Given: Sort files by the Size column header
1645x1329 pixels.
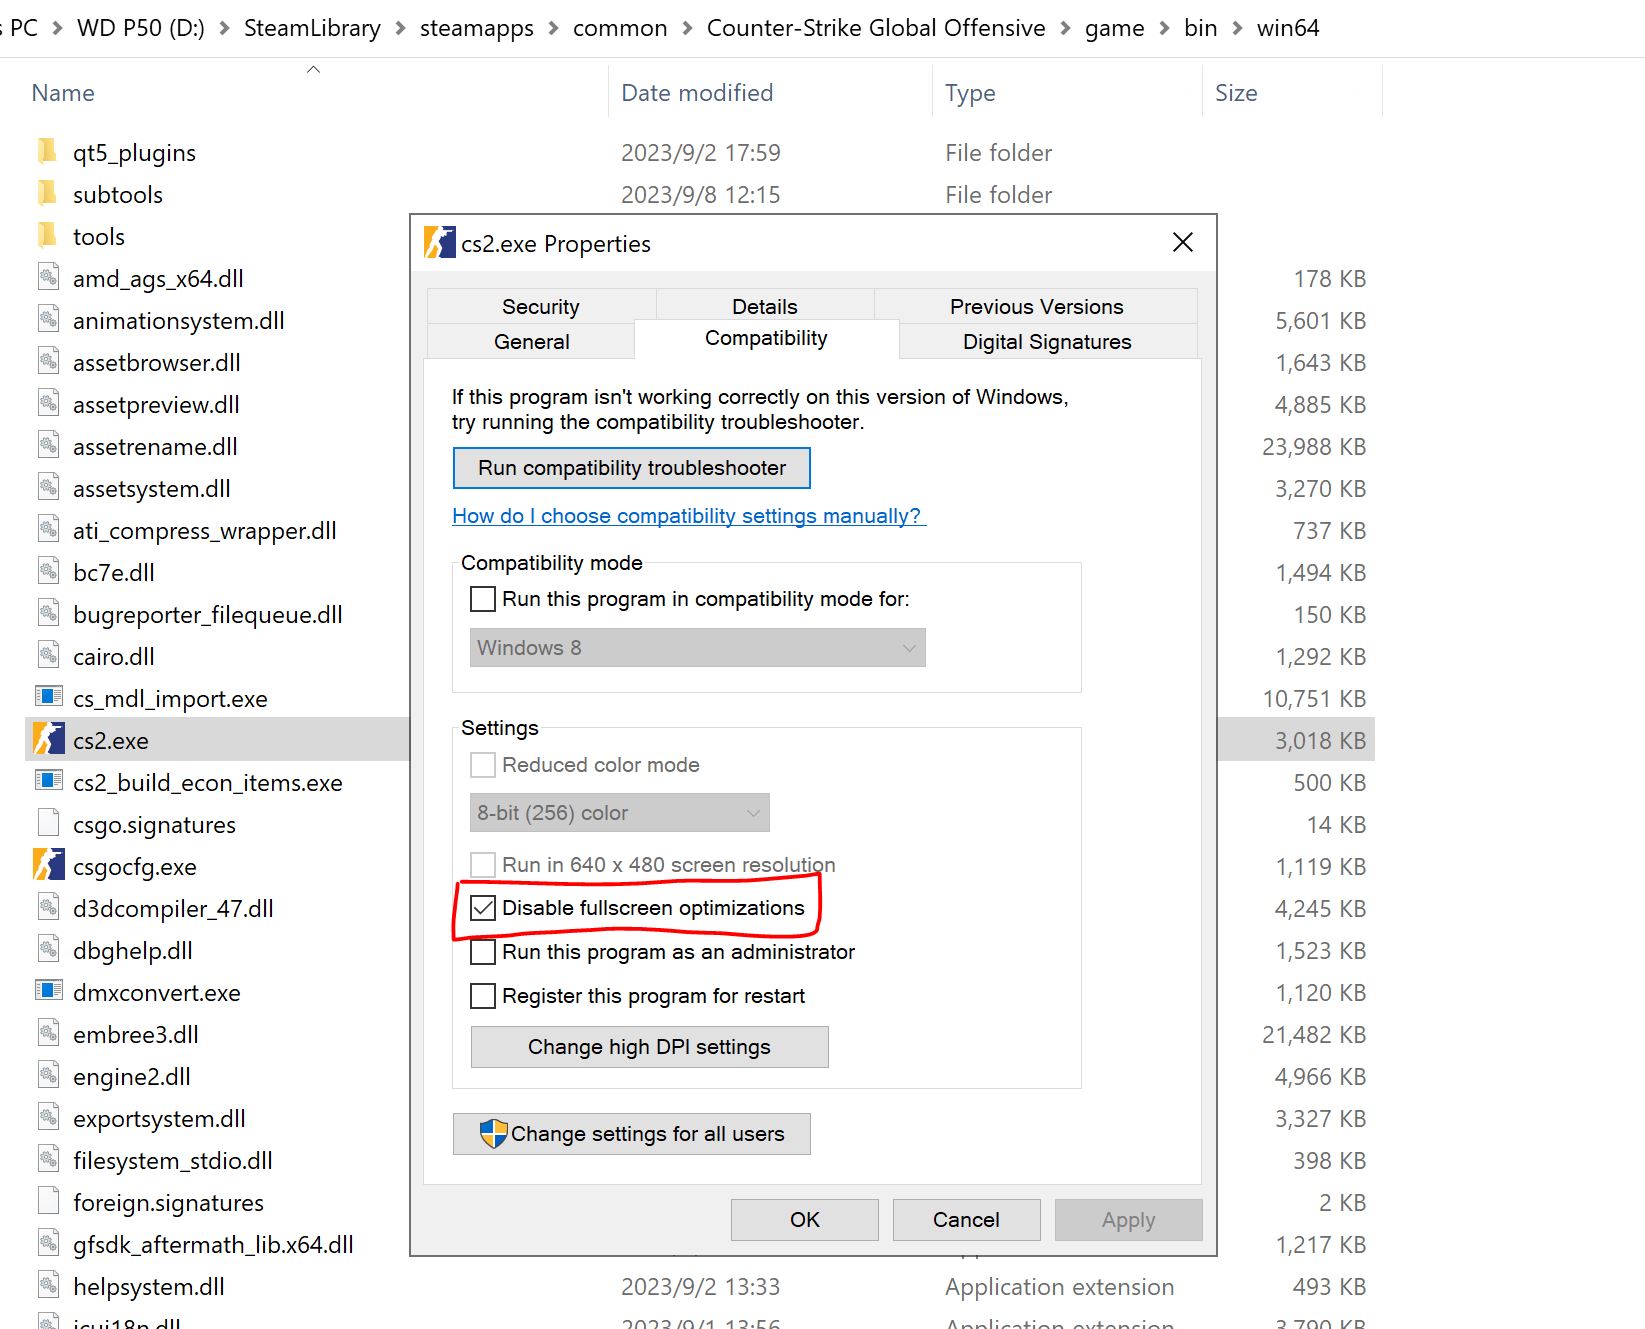Looking at the screenshot, I should (x=1236, y=93).
